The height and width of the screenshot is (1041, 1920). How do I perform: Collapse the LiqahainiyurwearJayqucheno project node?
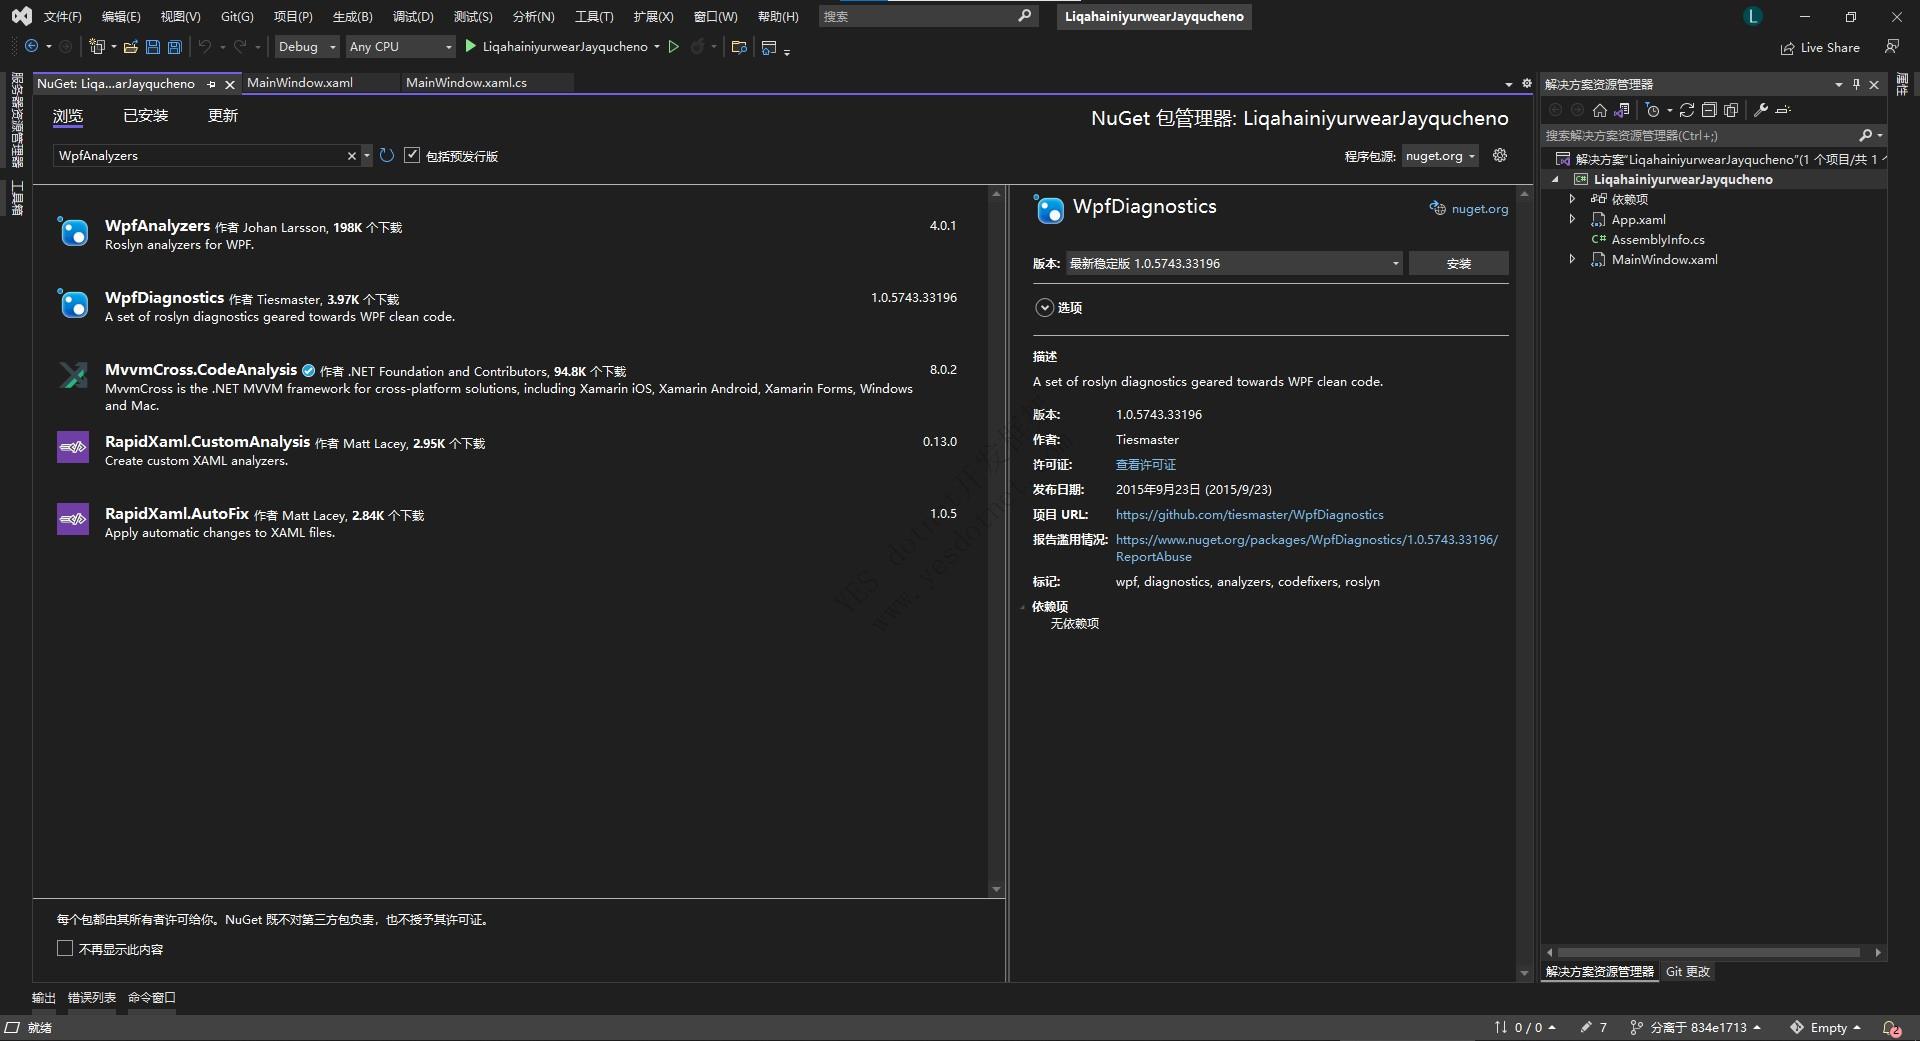tap(1555, 179)
